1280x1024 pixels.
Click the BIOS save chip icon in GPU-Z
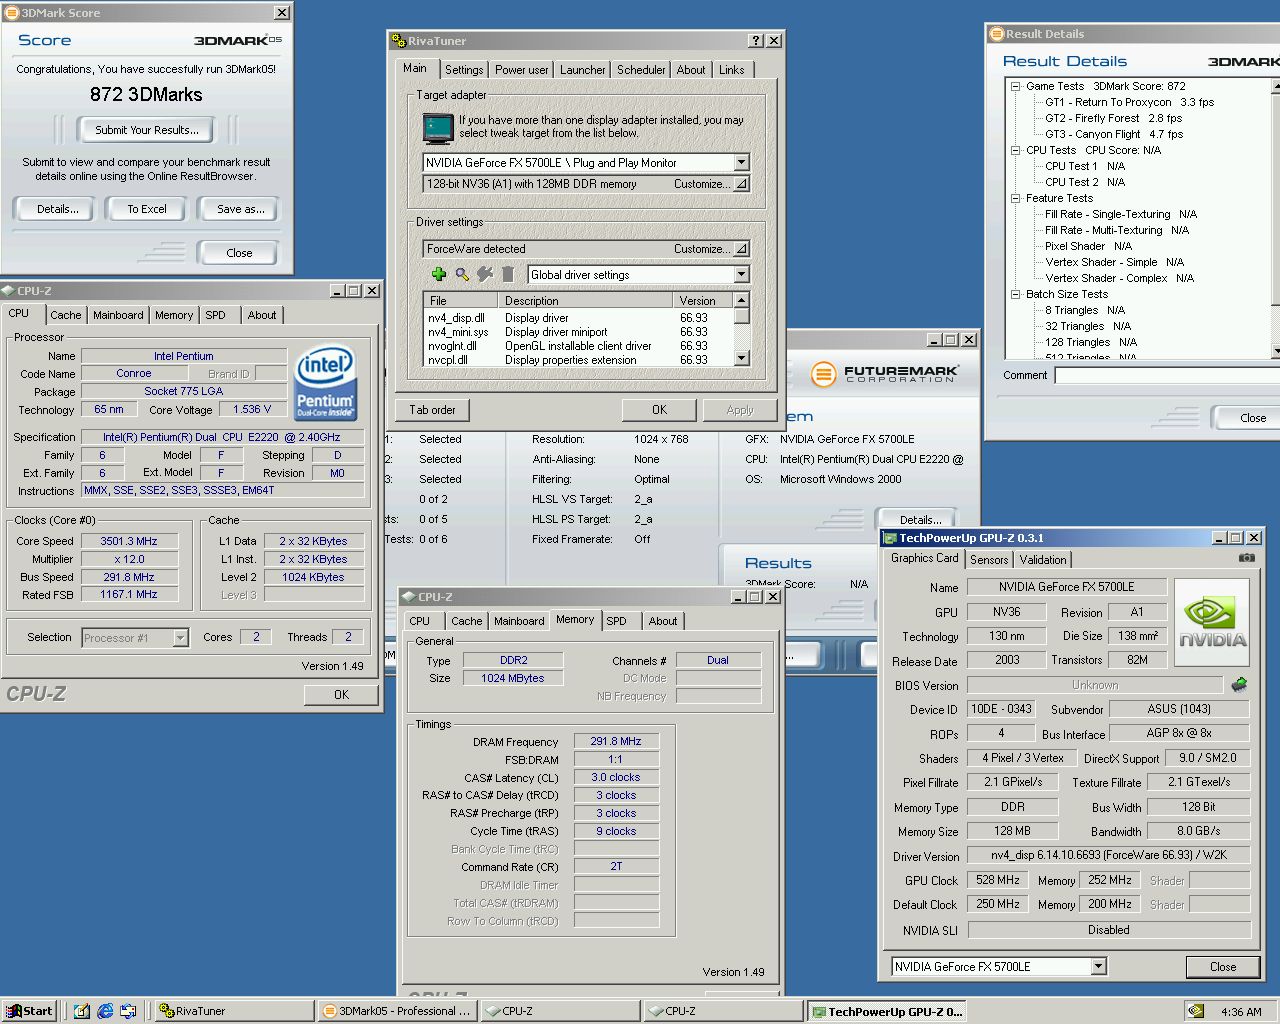1239,685
